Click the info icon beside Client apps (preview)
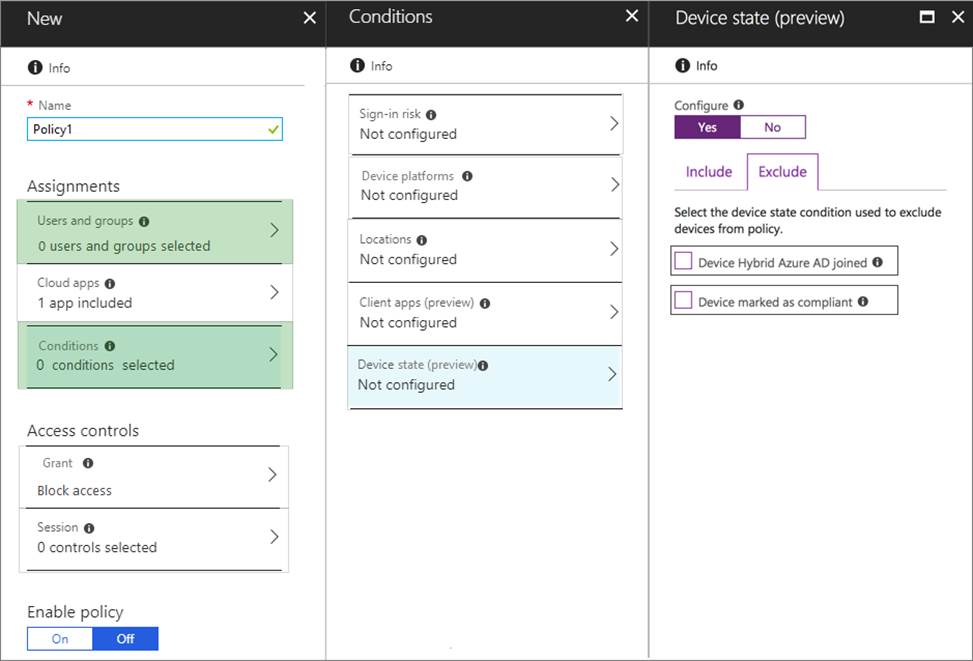 tap(485, 303)
